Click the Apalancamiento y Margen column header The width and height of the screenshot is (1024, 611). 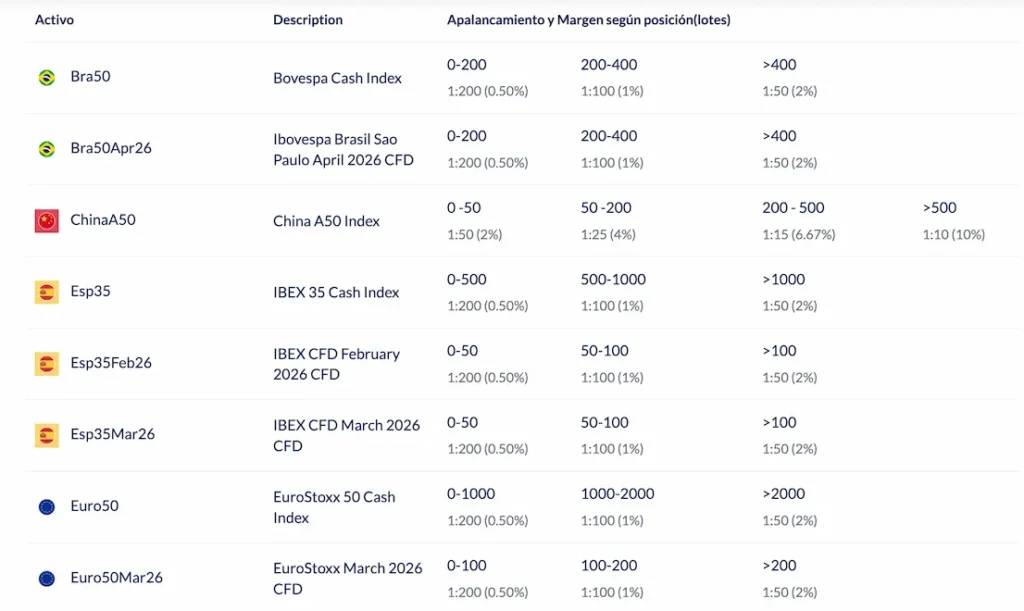[x=588, y=20]
